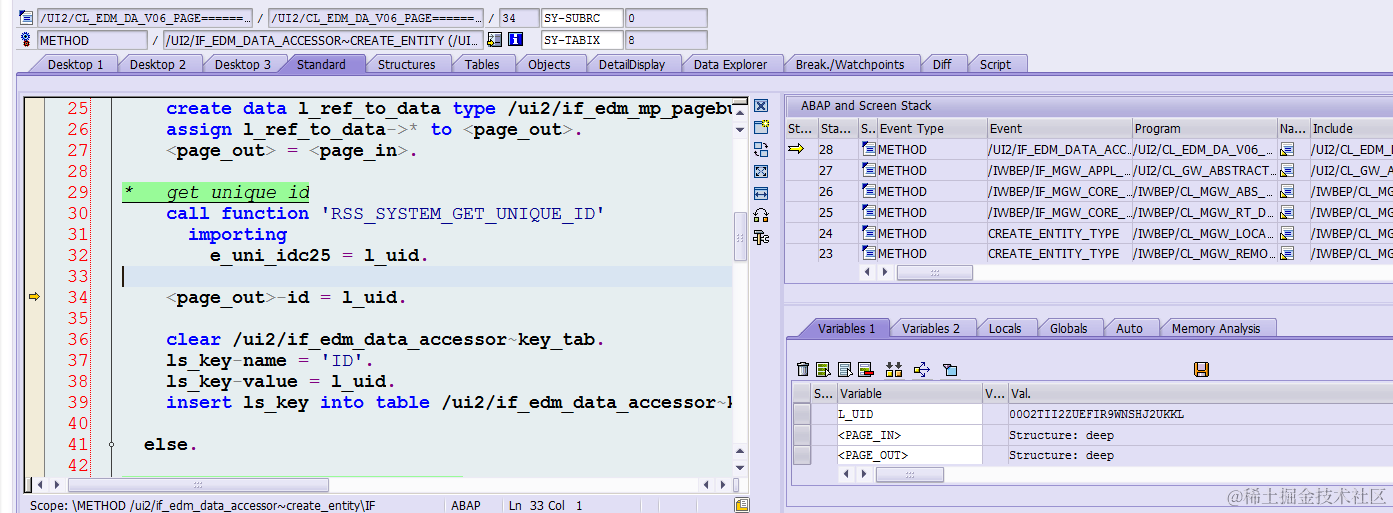Click the L_UID variable name cell
This screenshot has height=513, width=1393.
909,414
